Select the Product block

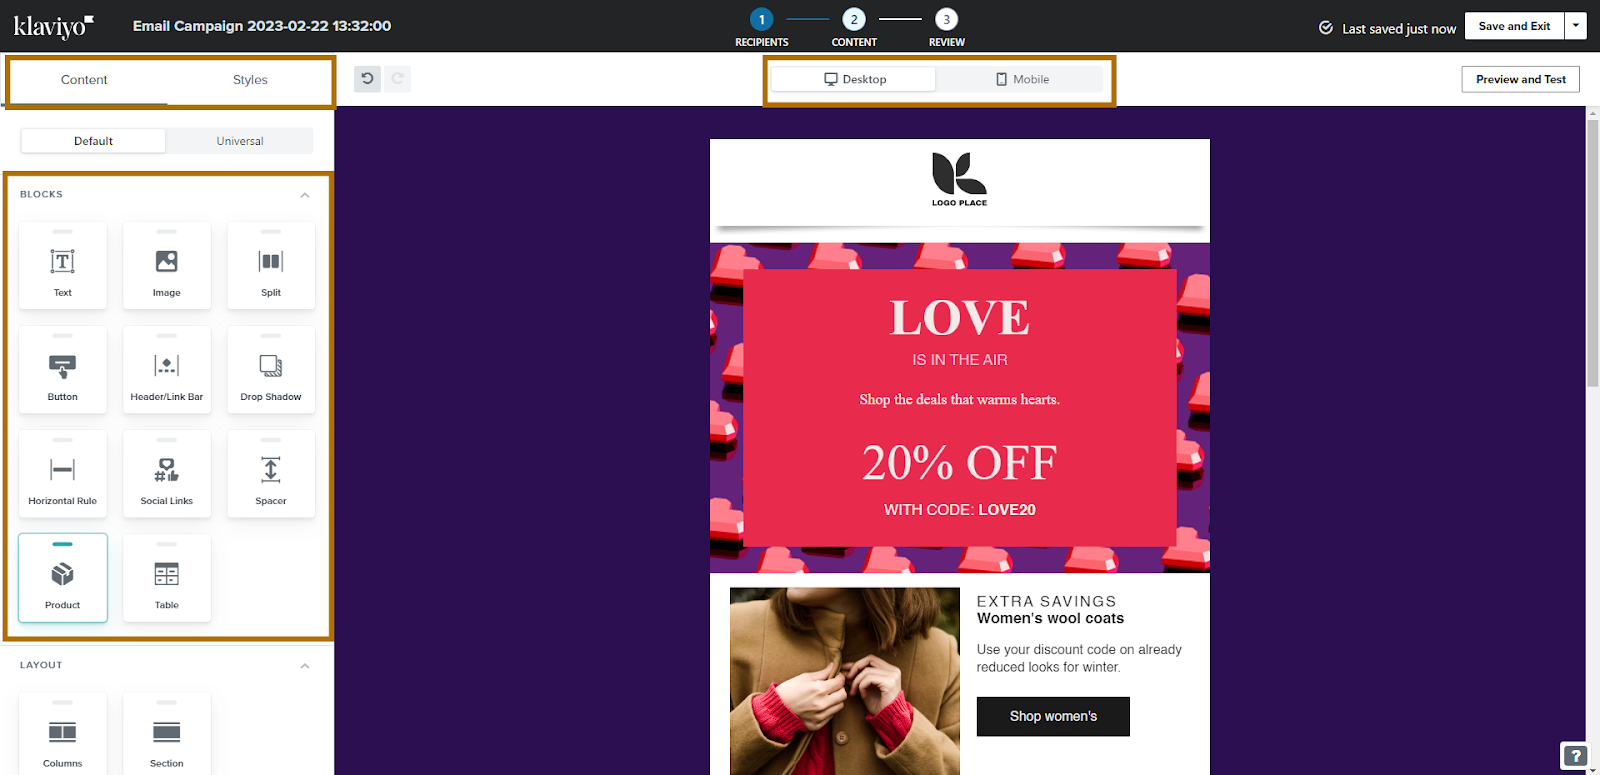coord(62,578)
